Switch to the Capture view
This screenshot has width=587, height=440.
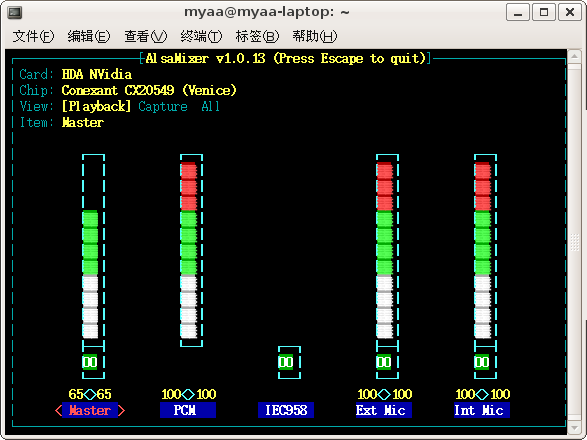coord(163,106)
